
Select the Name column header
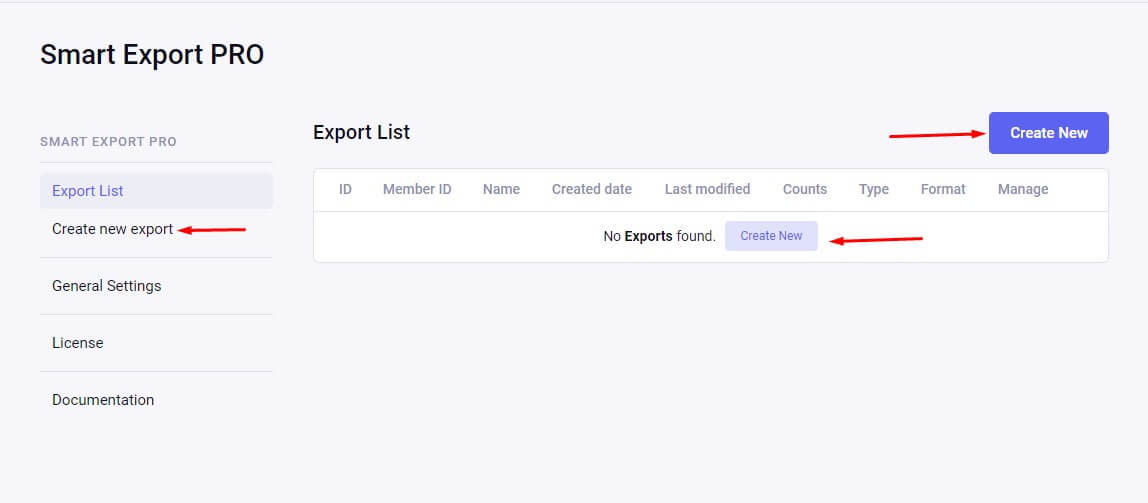[501, 189]
